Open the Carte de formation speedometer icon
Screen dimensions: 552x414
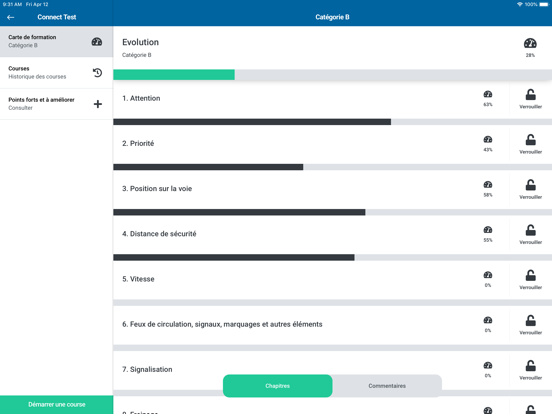[97, 42]
